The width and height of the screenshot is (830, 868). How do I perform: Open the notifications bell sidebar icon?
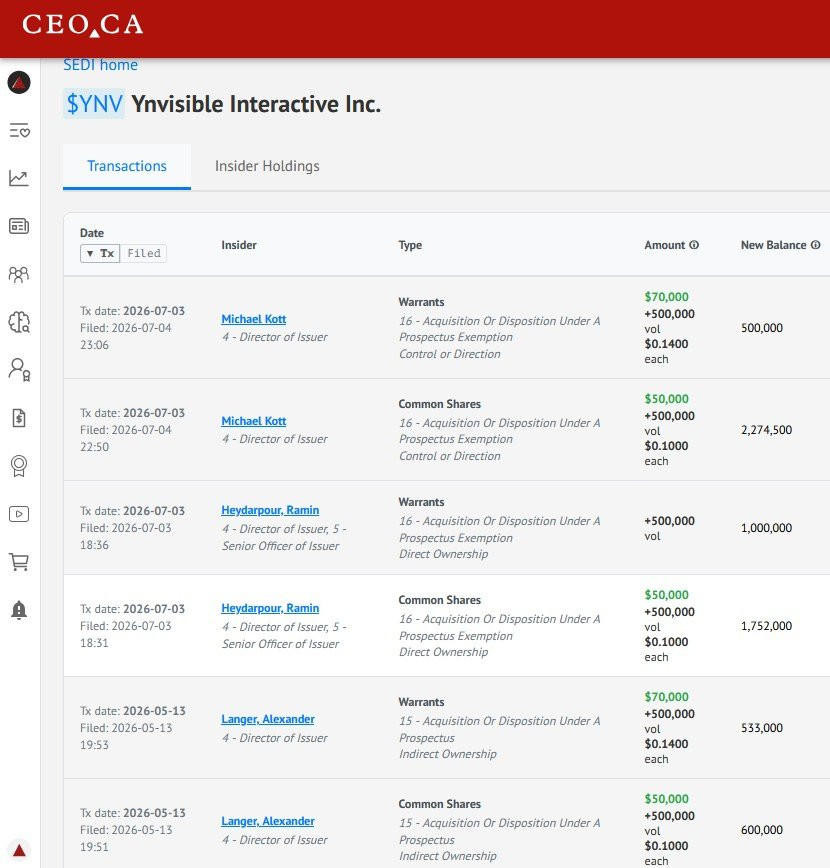coord(19,610)
